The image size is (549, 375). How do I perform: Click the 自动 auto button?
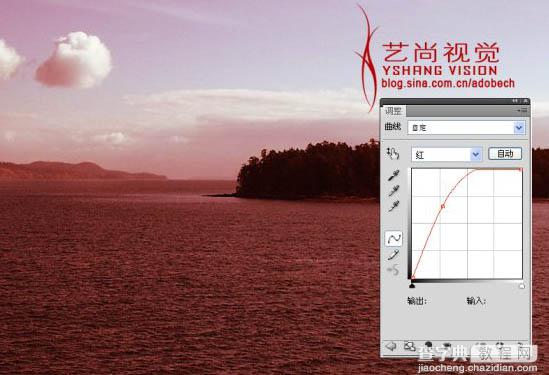505,154
